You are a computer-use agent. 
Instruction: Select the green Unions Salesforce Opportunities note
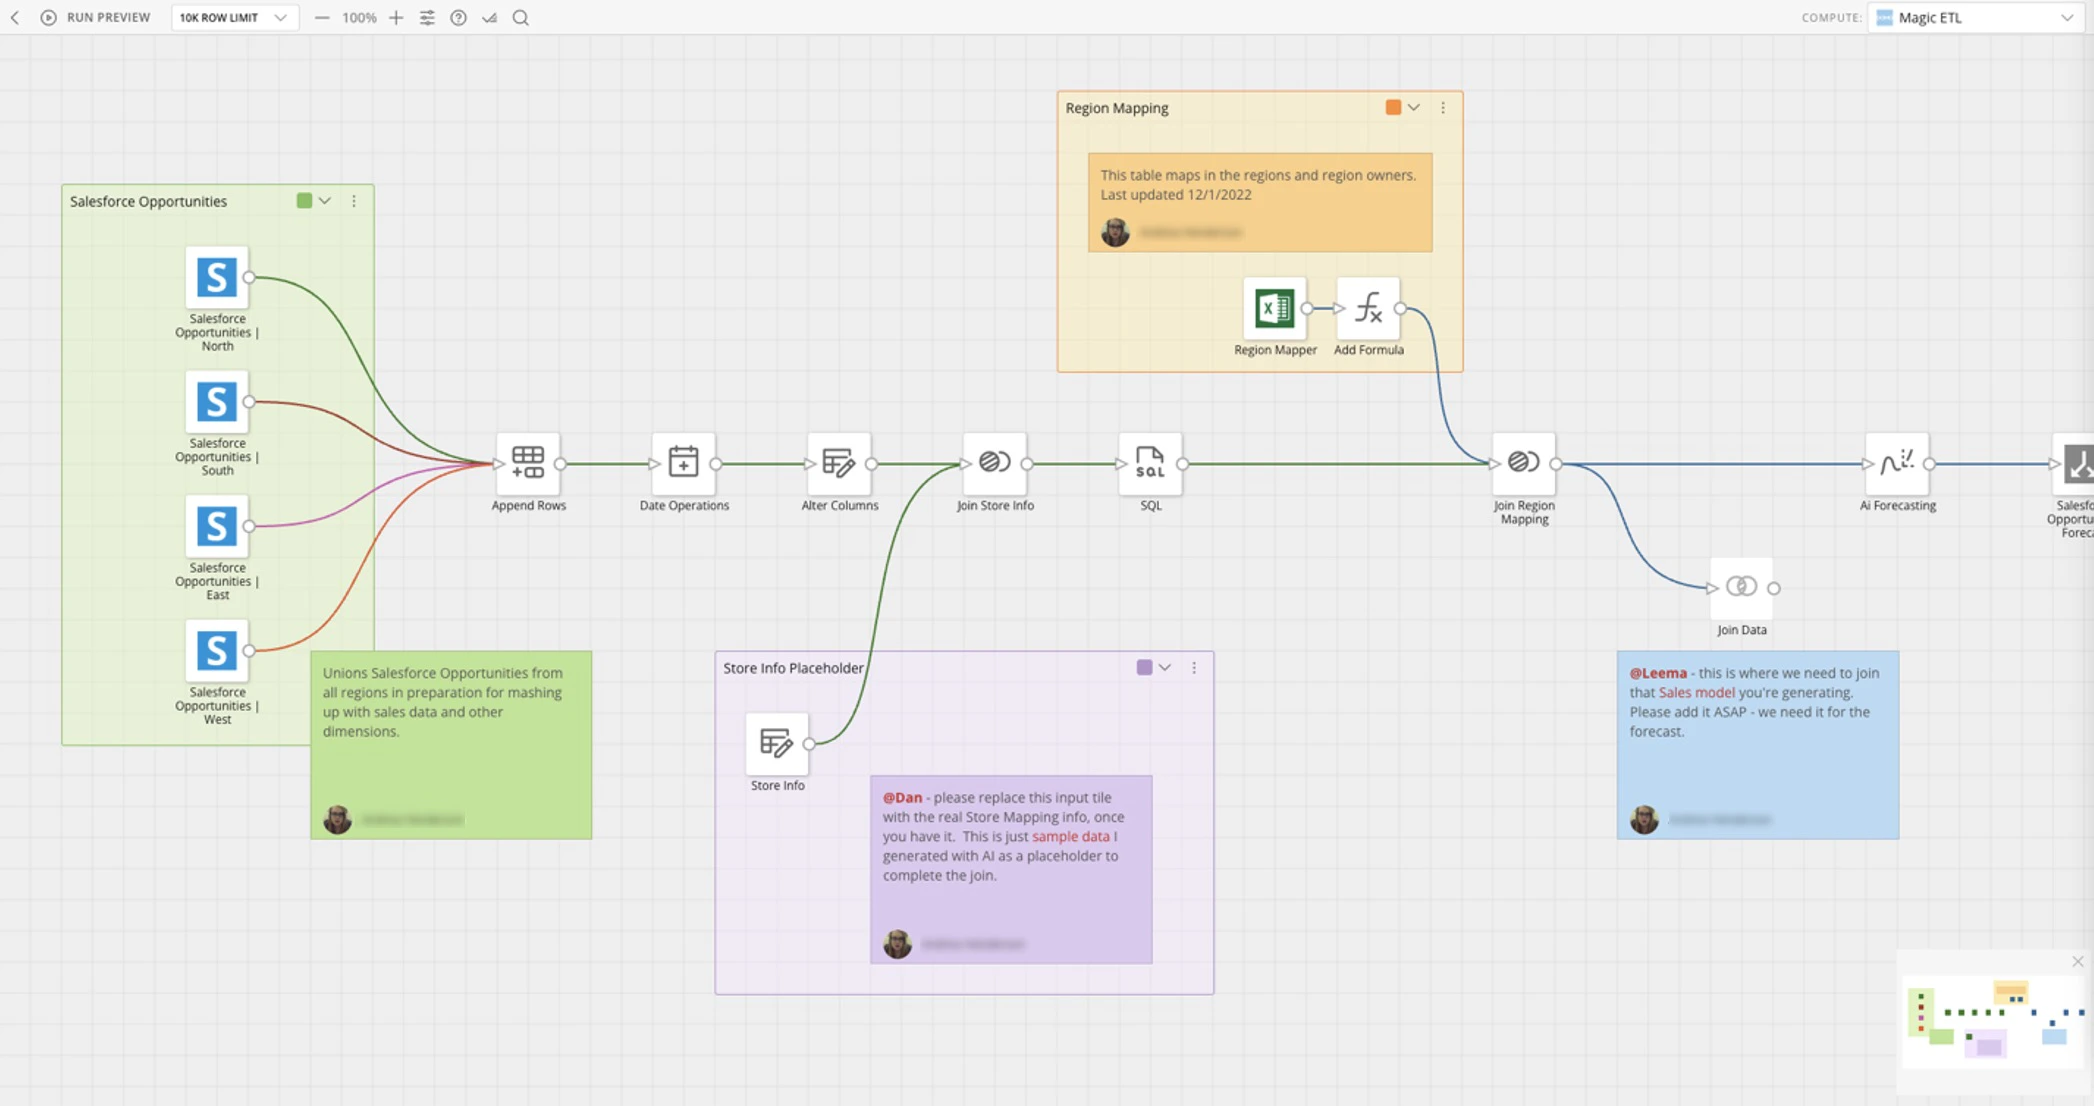[451, 745]
